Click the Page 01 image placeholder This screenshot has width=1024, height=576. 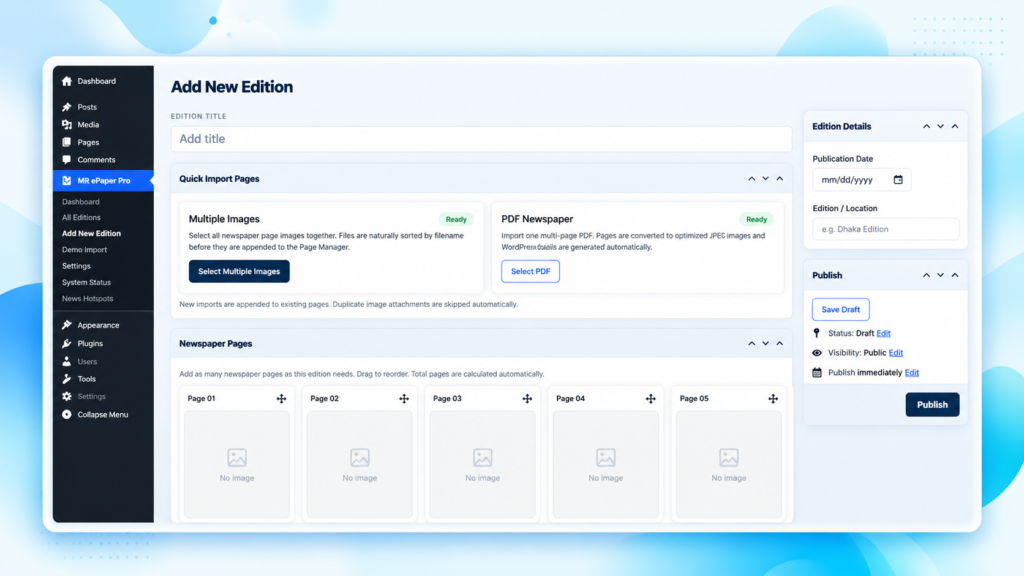pyautogui.click(x=236, y=464)
